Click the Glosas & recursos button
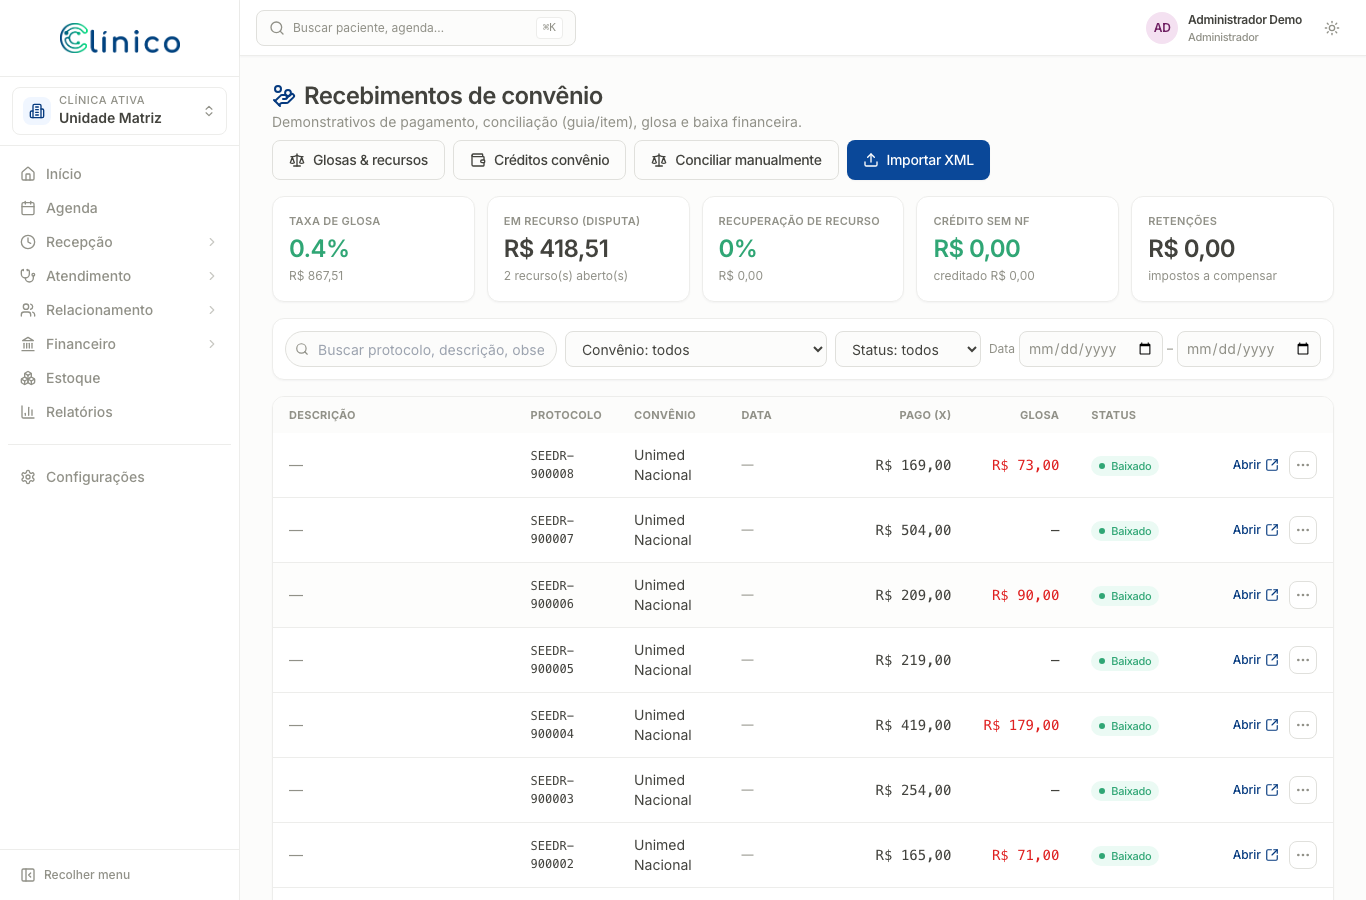The width and height of the screenshot is (1366, 900). click(x=358, y=160)
